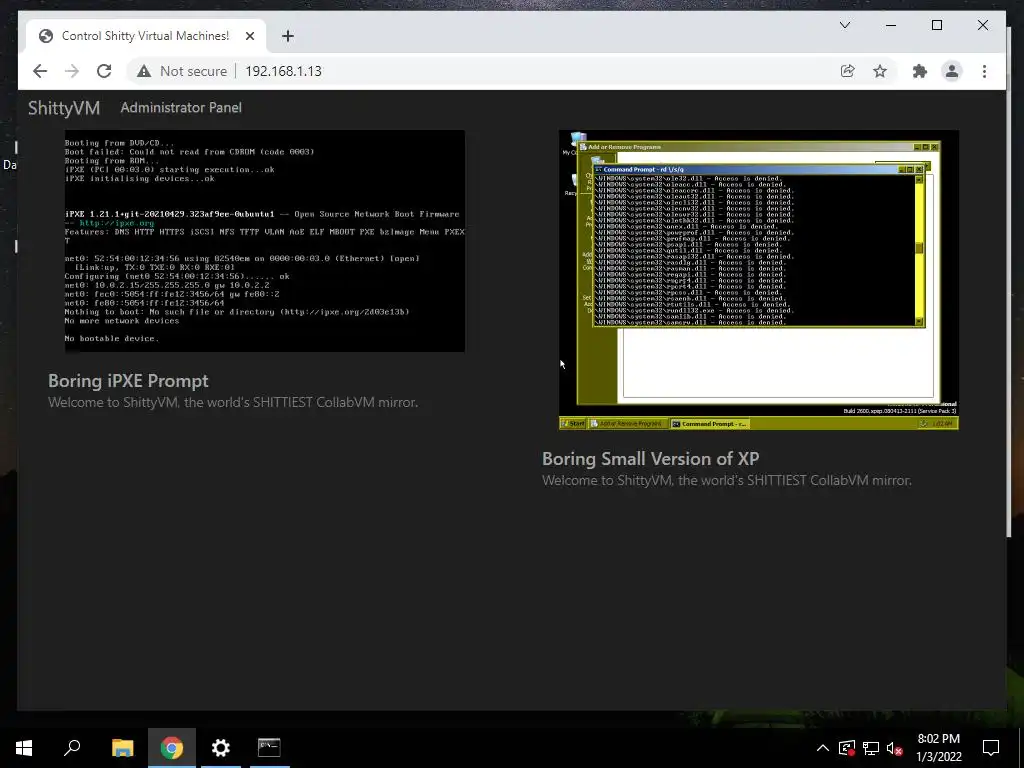The image size is (1024, 768).
Task: Go back to the previous page
Action: click(x=40, y=71)
